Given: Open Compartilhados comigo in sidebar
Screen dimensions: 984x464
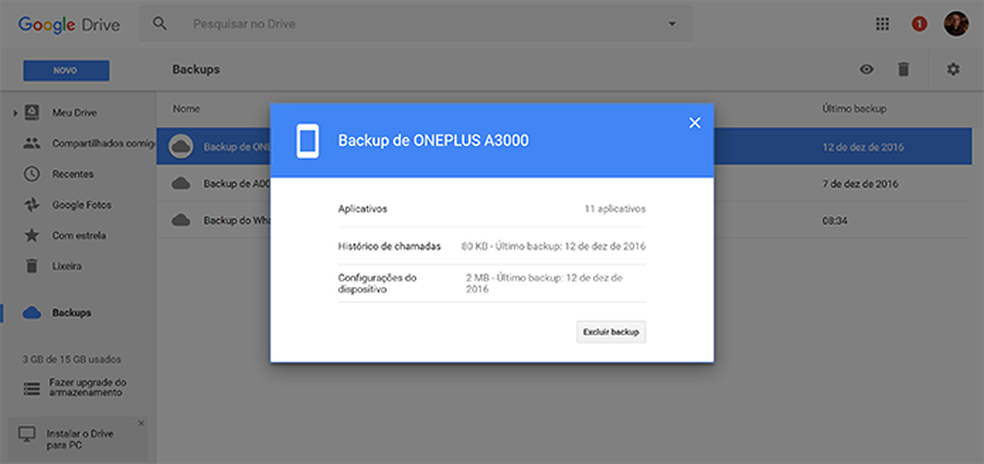Looking at the screenshot, I should [x=103, y=144].
